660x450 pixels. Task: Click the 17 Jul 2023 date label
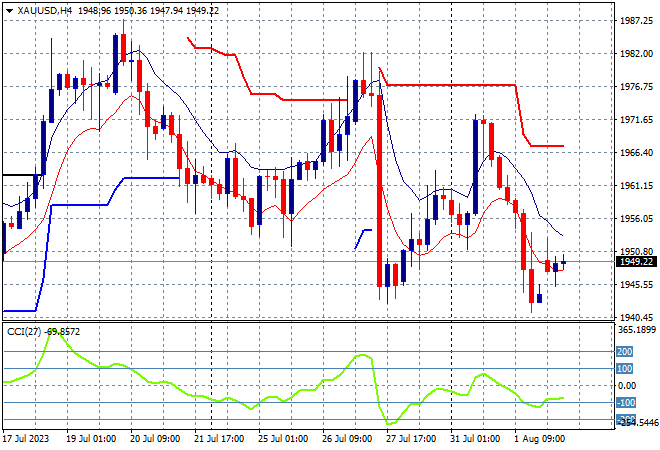click(x=26, y=439)
